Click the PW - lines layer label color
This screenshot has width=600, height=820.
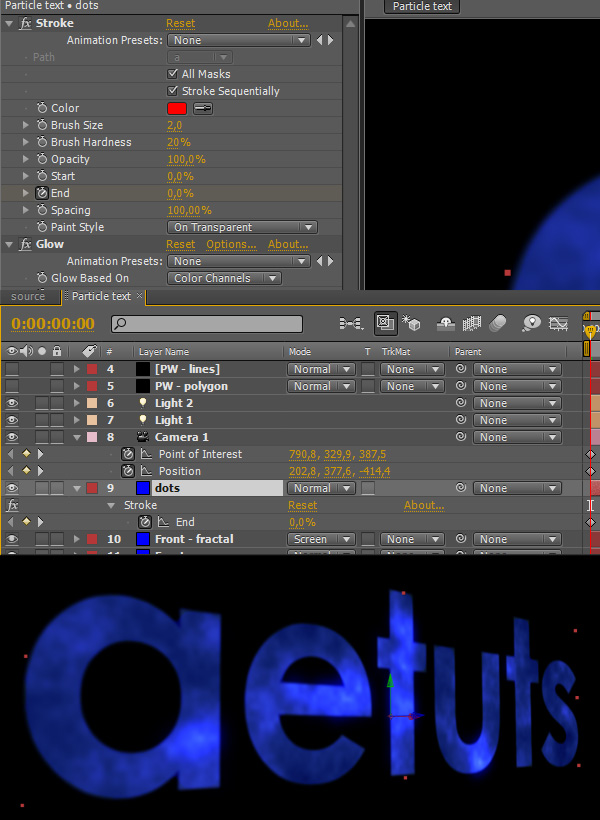tap(92, 369)
